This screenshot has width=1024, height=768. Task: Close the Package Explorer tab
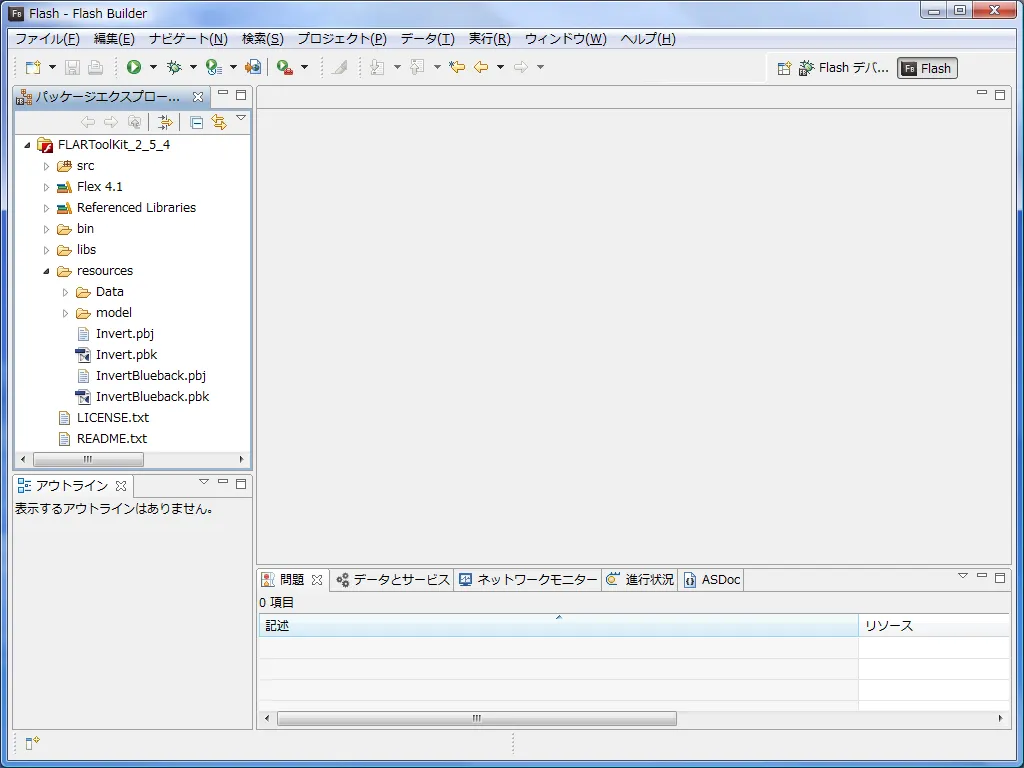point(198,97)
